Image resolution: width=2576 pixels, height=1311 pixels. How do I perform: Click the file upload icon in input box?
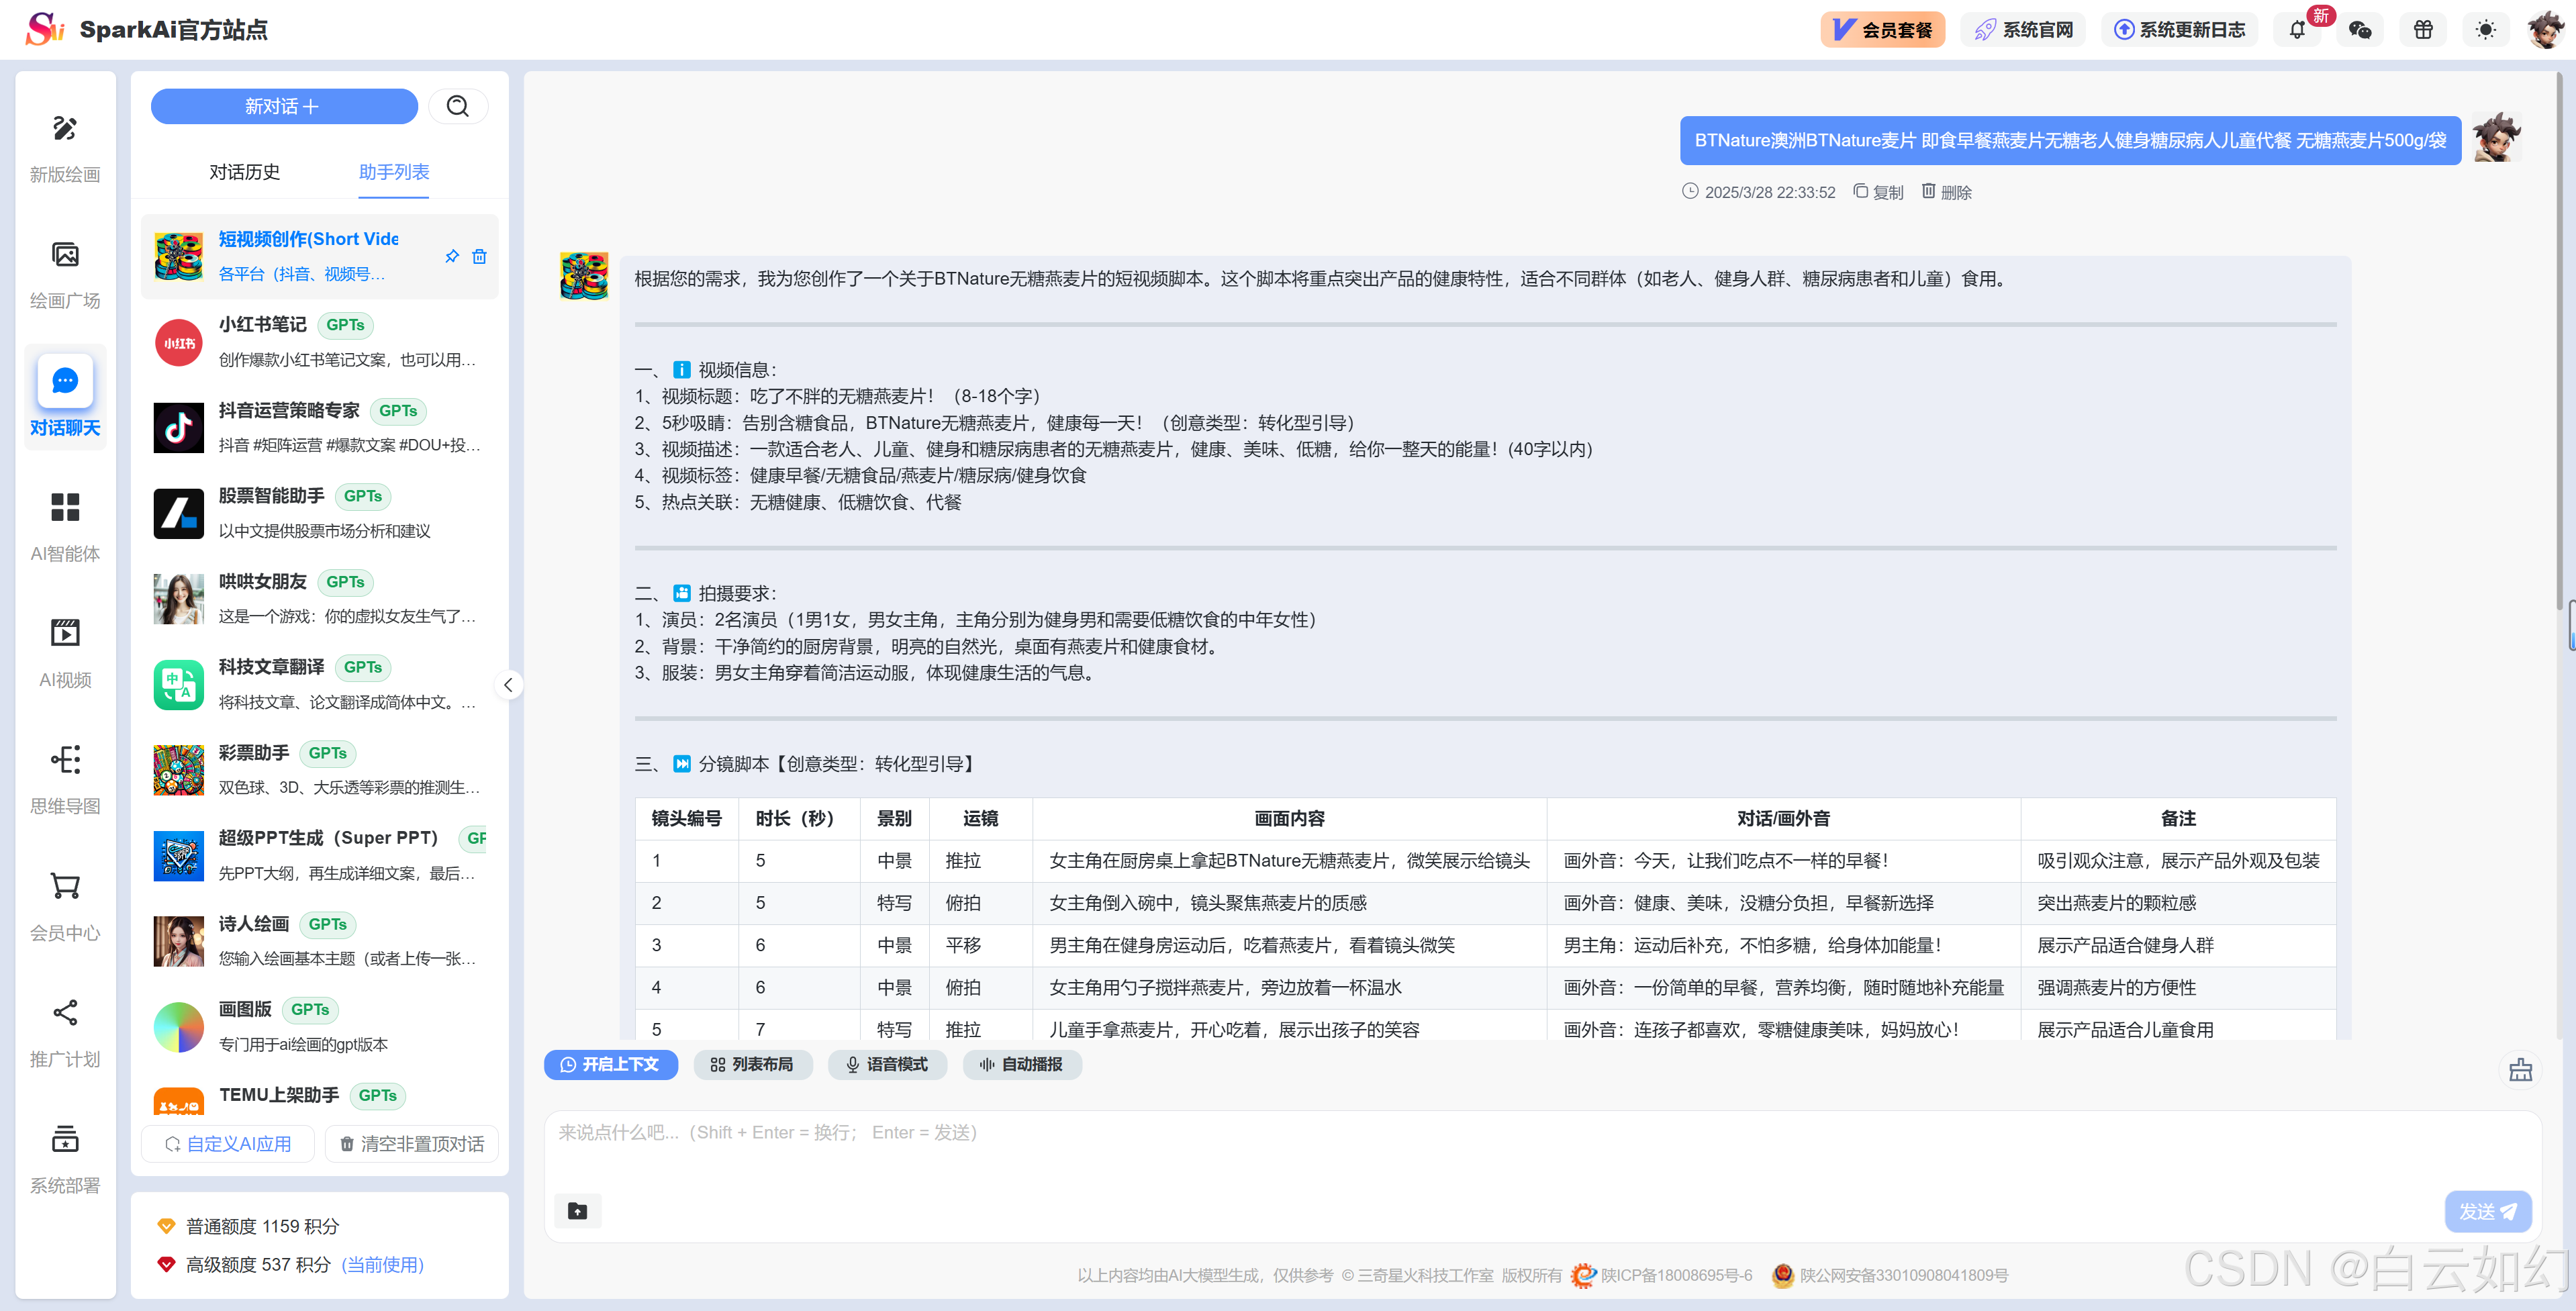tap(578, 1211)
